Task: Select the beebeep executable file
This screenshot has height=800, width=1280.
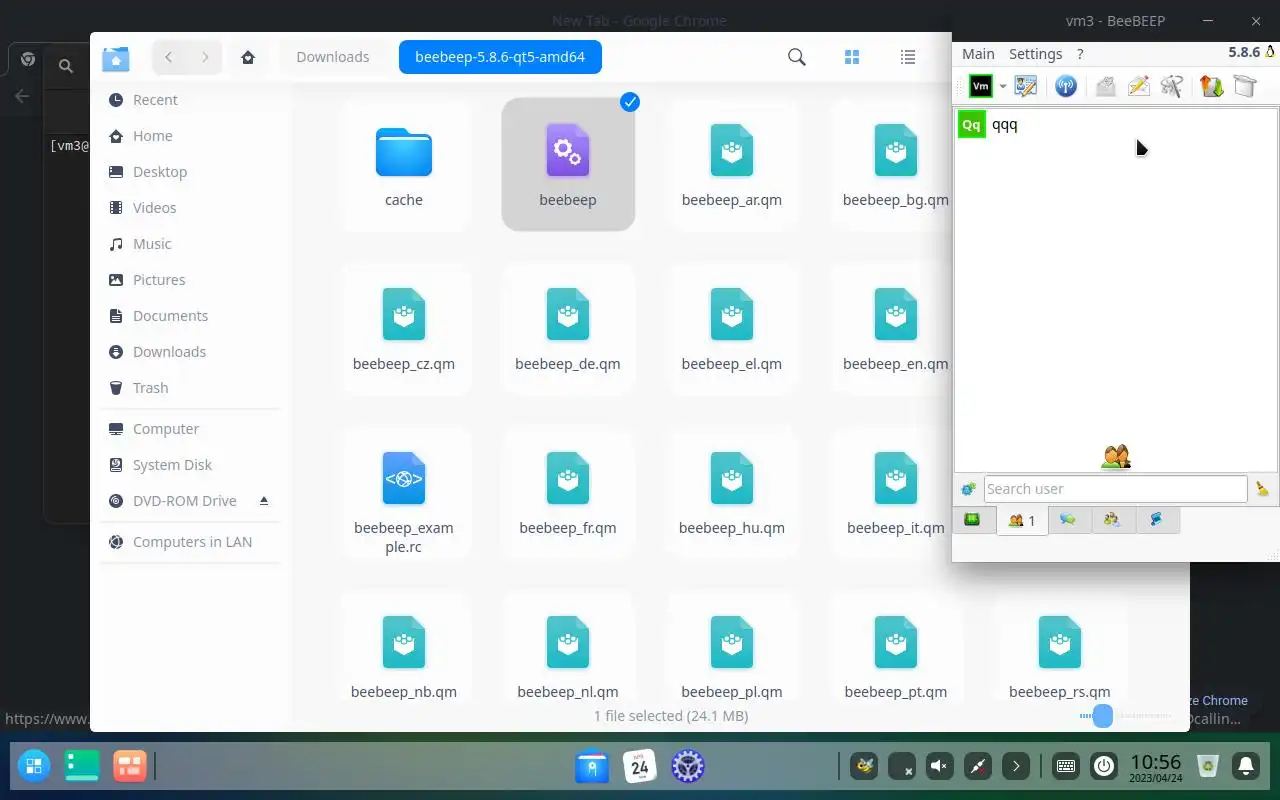Action: click(x=568, y=165)
